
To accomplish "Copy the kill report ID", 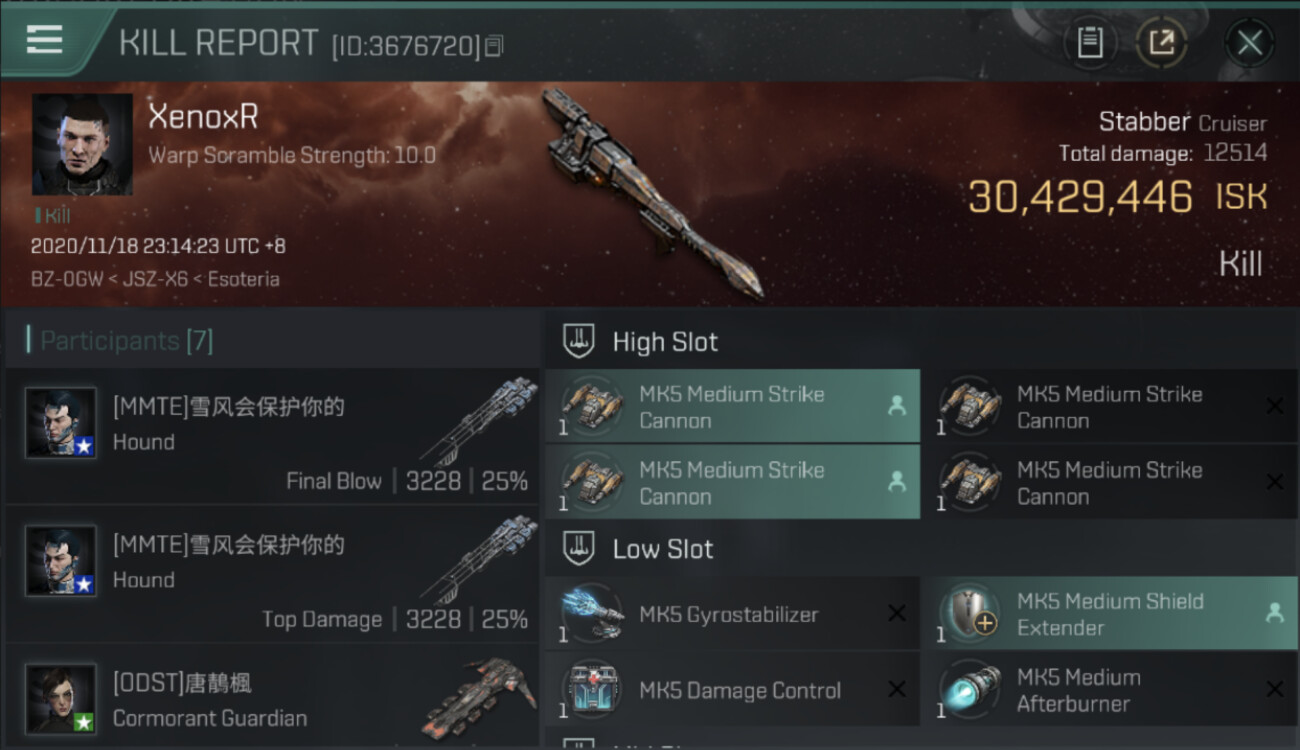I will (x=494, y=45).
